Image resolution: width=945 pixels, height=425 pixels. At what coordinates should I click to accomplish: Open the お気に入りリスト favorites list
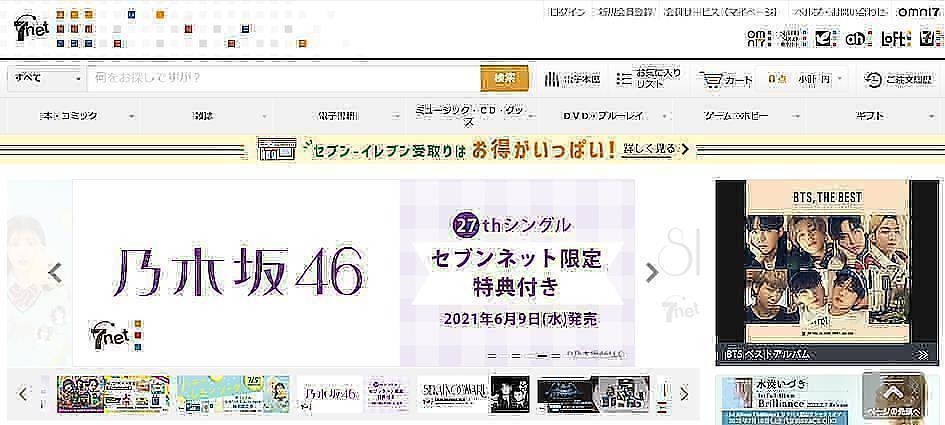(650, 79)
